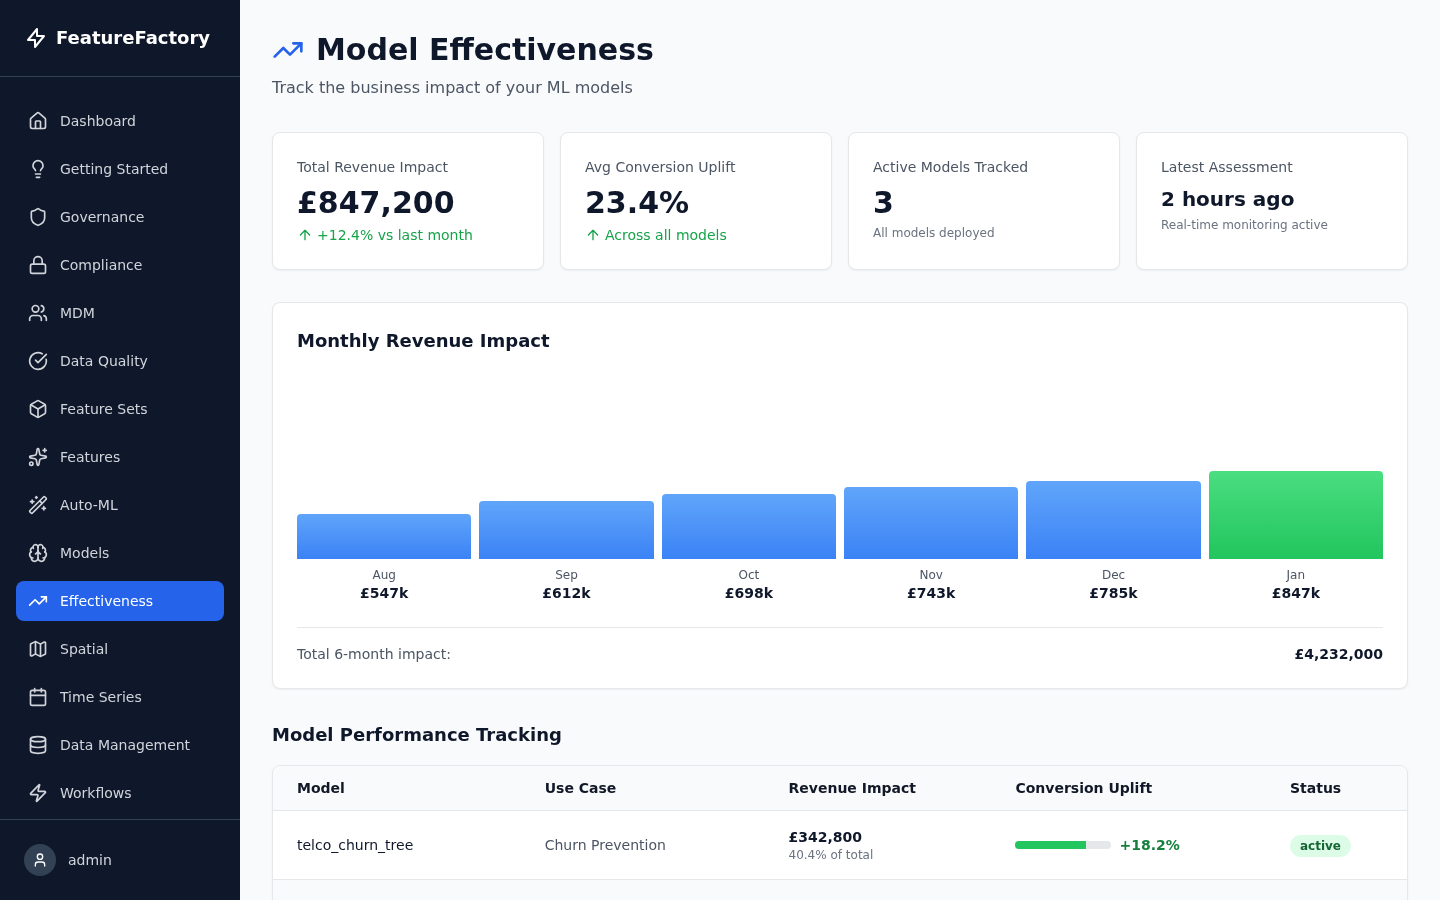This screenshot has height=900, width=1440.
Task: Click the Data Management database icon
Action: pyautogui.click(x=38, y=744)
